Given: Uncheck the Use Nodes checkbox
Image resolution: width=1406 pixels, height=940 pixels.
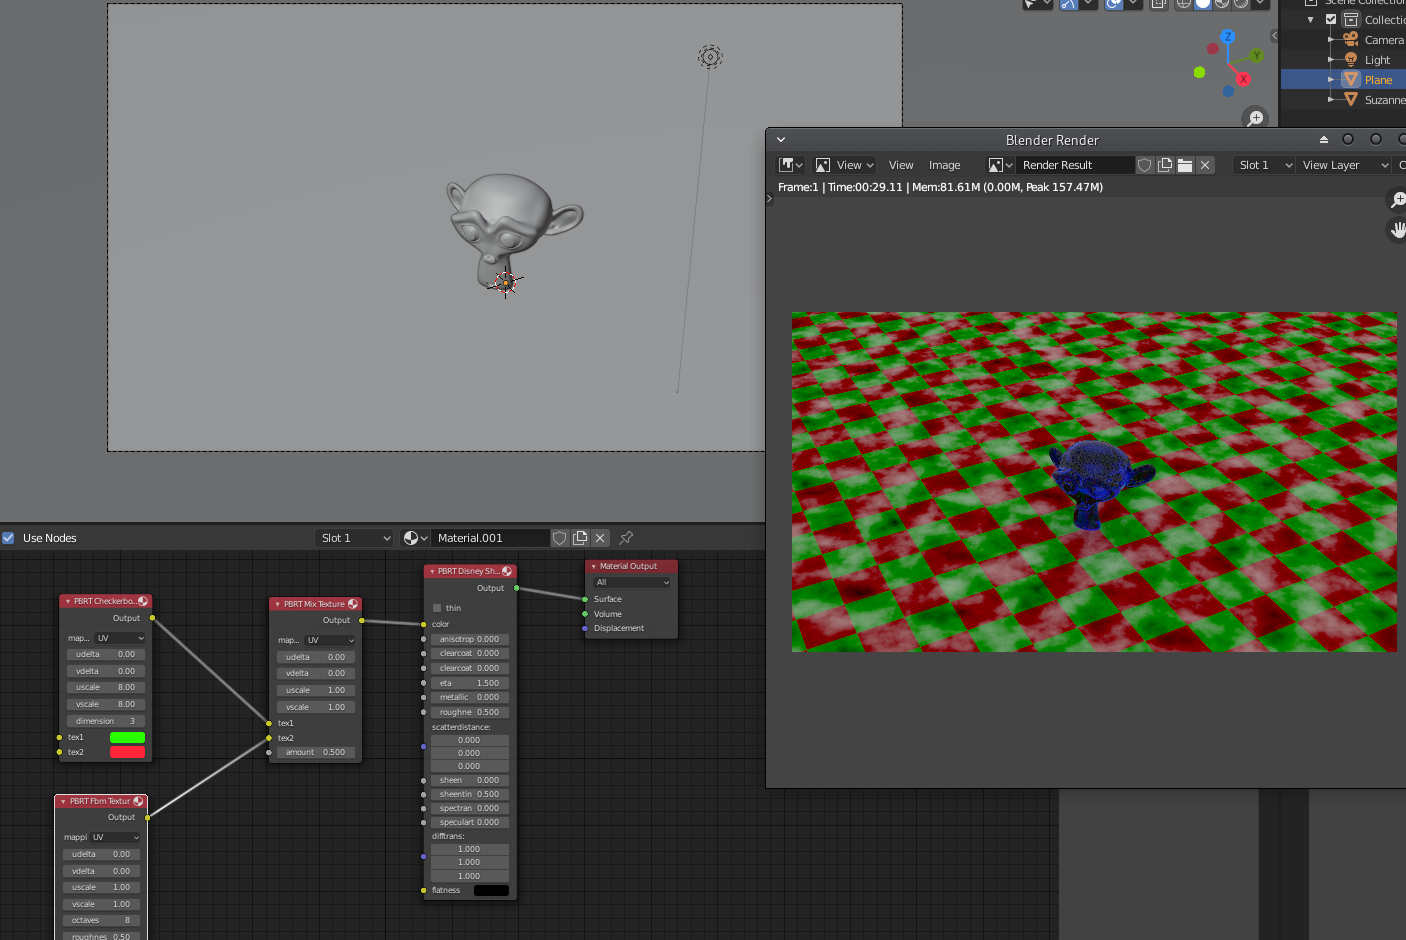Looking at the screenshot, I should point(8,538).
